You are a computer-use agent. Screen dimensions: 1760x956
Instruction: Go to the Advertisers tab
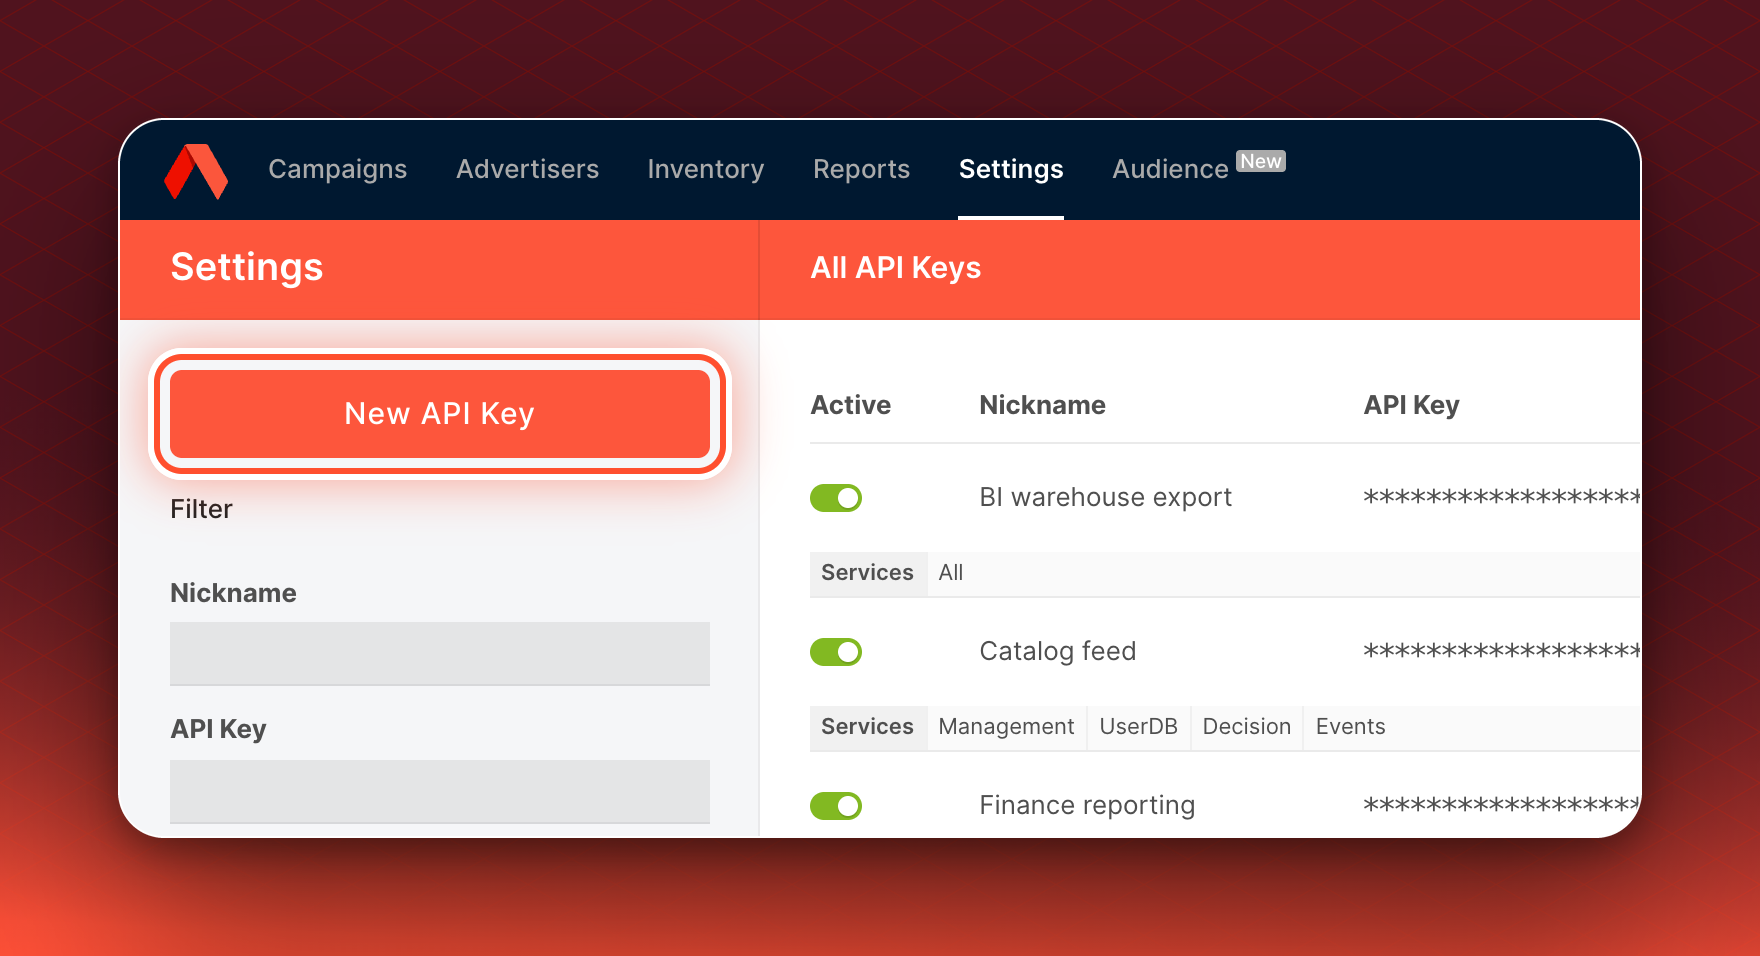(x=528, y=169)
